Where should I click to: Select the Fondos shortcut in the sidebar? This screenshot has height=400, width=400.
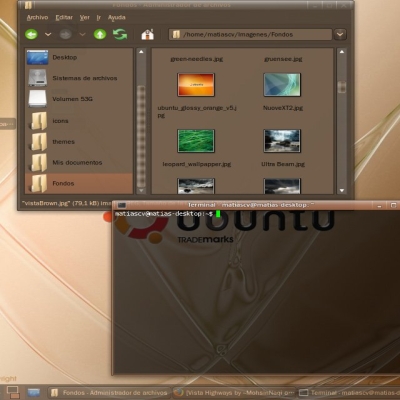point(79,183)
